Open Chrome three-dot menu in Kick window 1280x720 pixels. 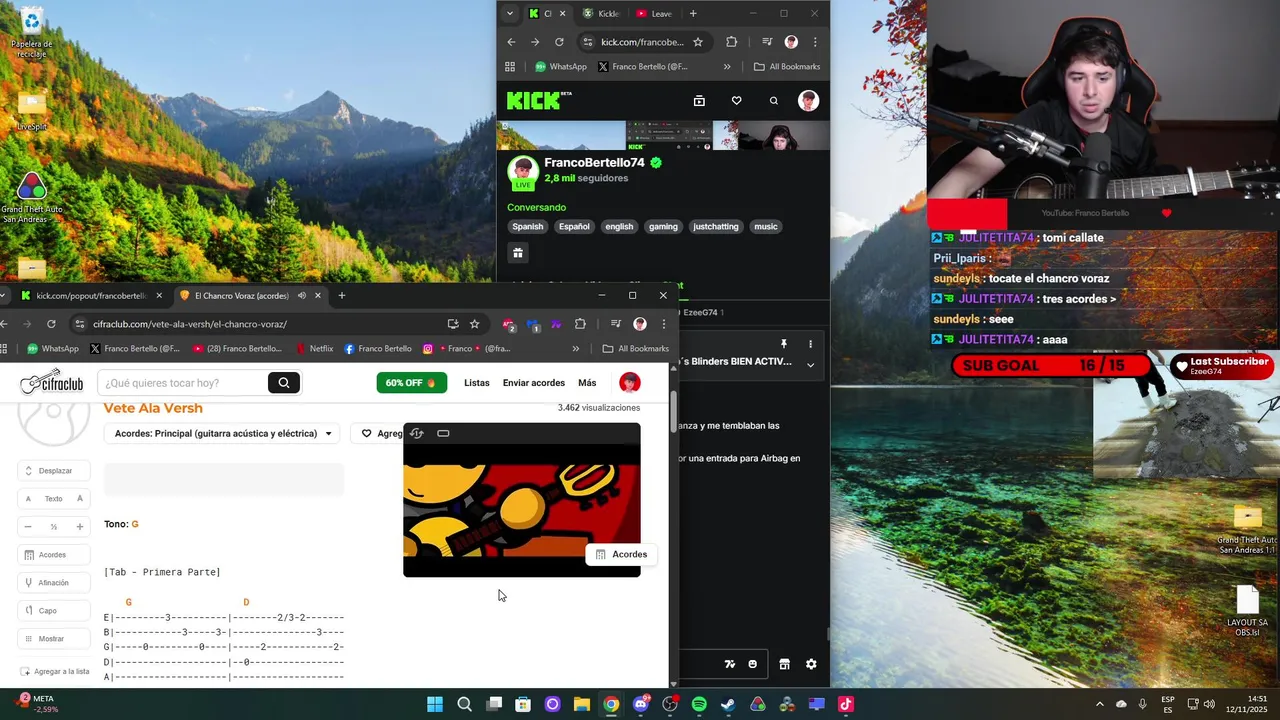point(815,42)
